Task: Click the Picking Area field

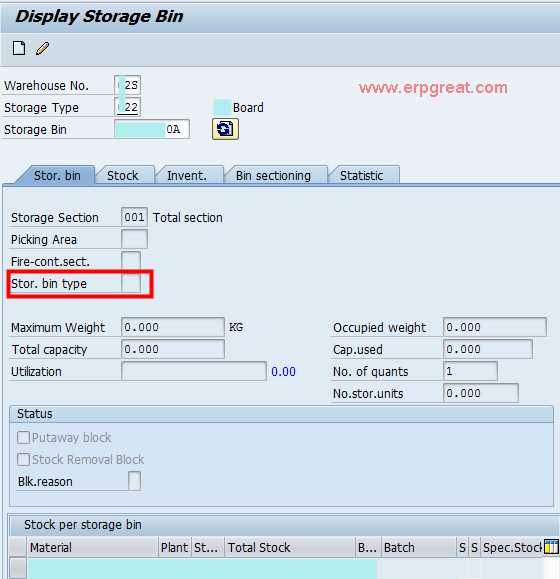Action: [134, 239]
